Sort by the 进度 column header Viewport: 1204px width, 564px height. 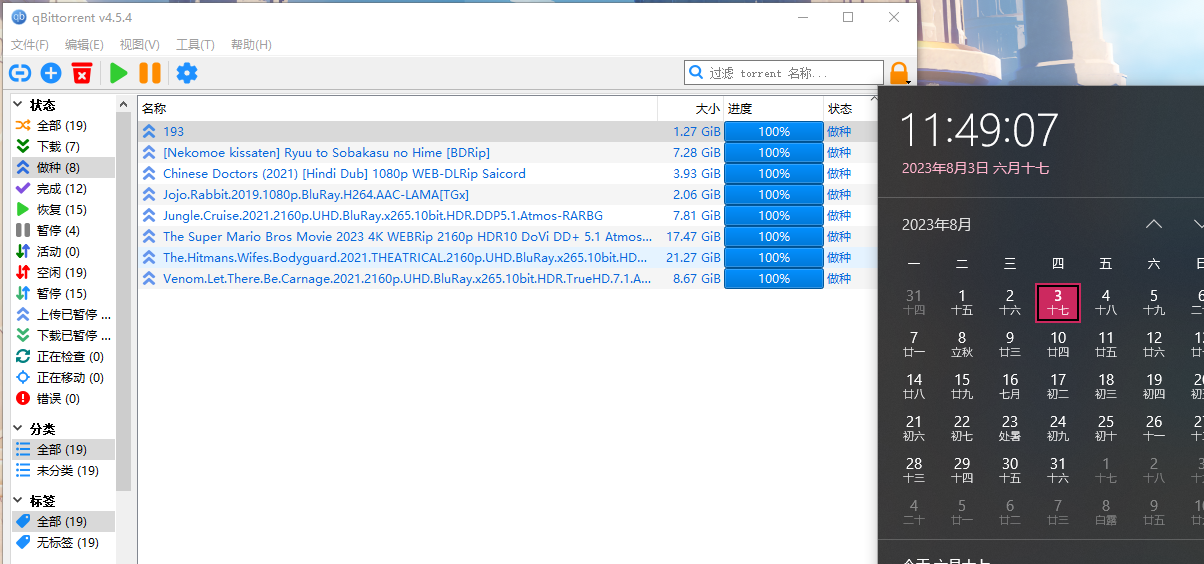tap(773, 109)
